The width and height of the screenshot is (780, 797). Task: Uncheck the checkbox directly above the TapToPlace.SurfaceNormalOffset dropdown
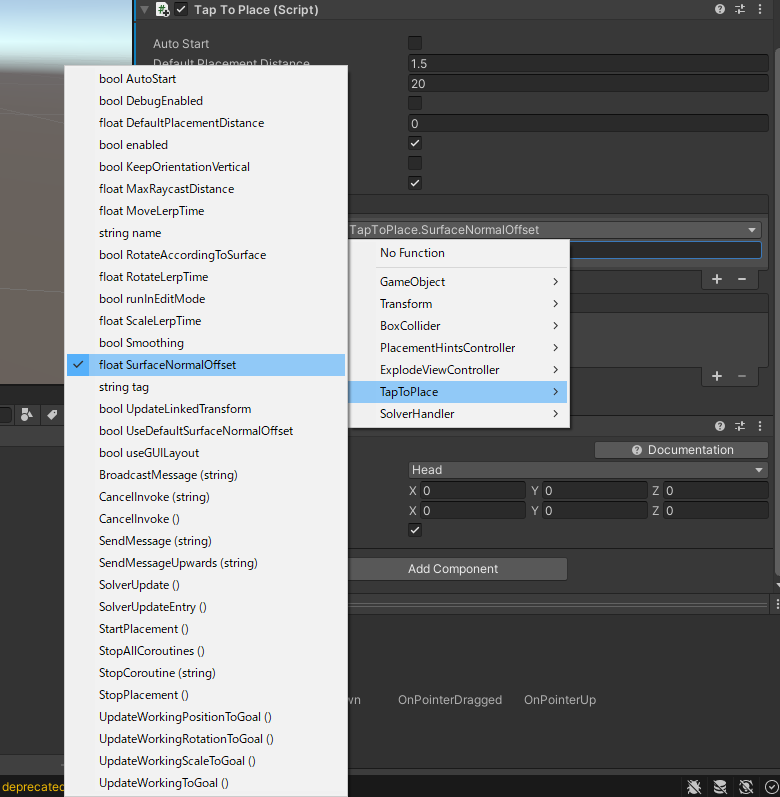point(415,183)
